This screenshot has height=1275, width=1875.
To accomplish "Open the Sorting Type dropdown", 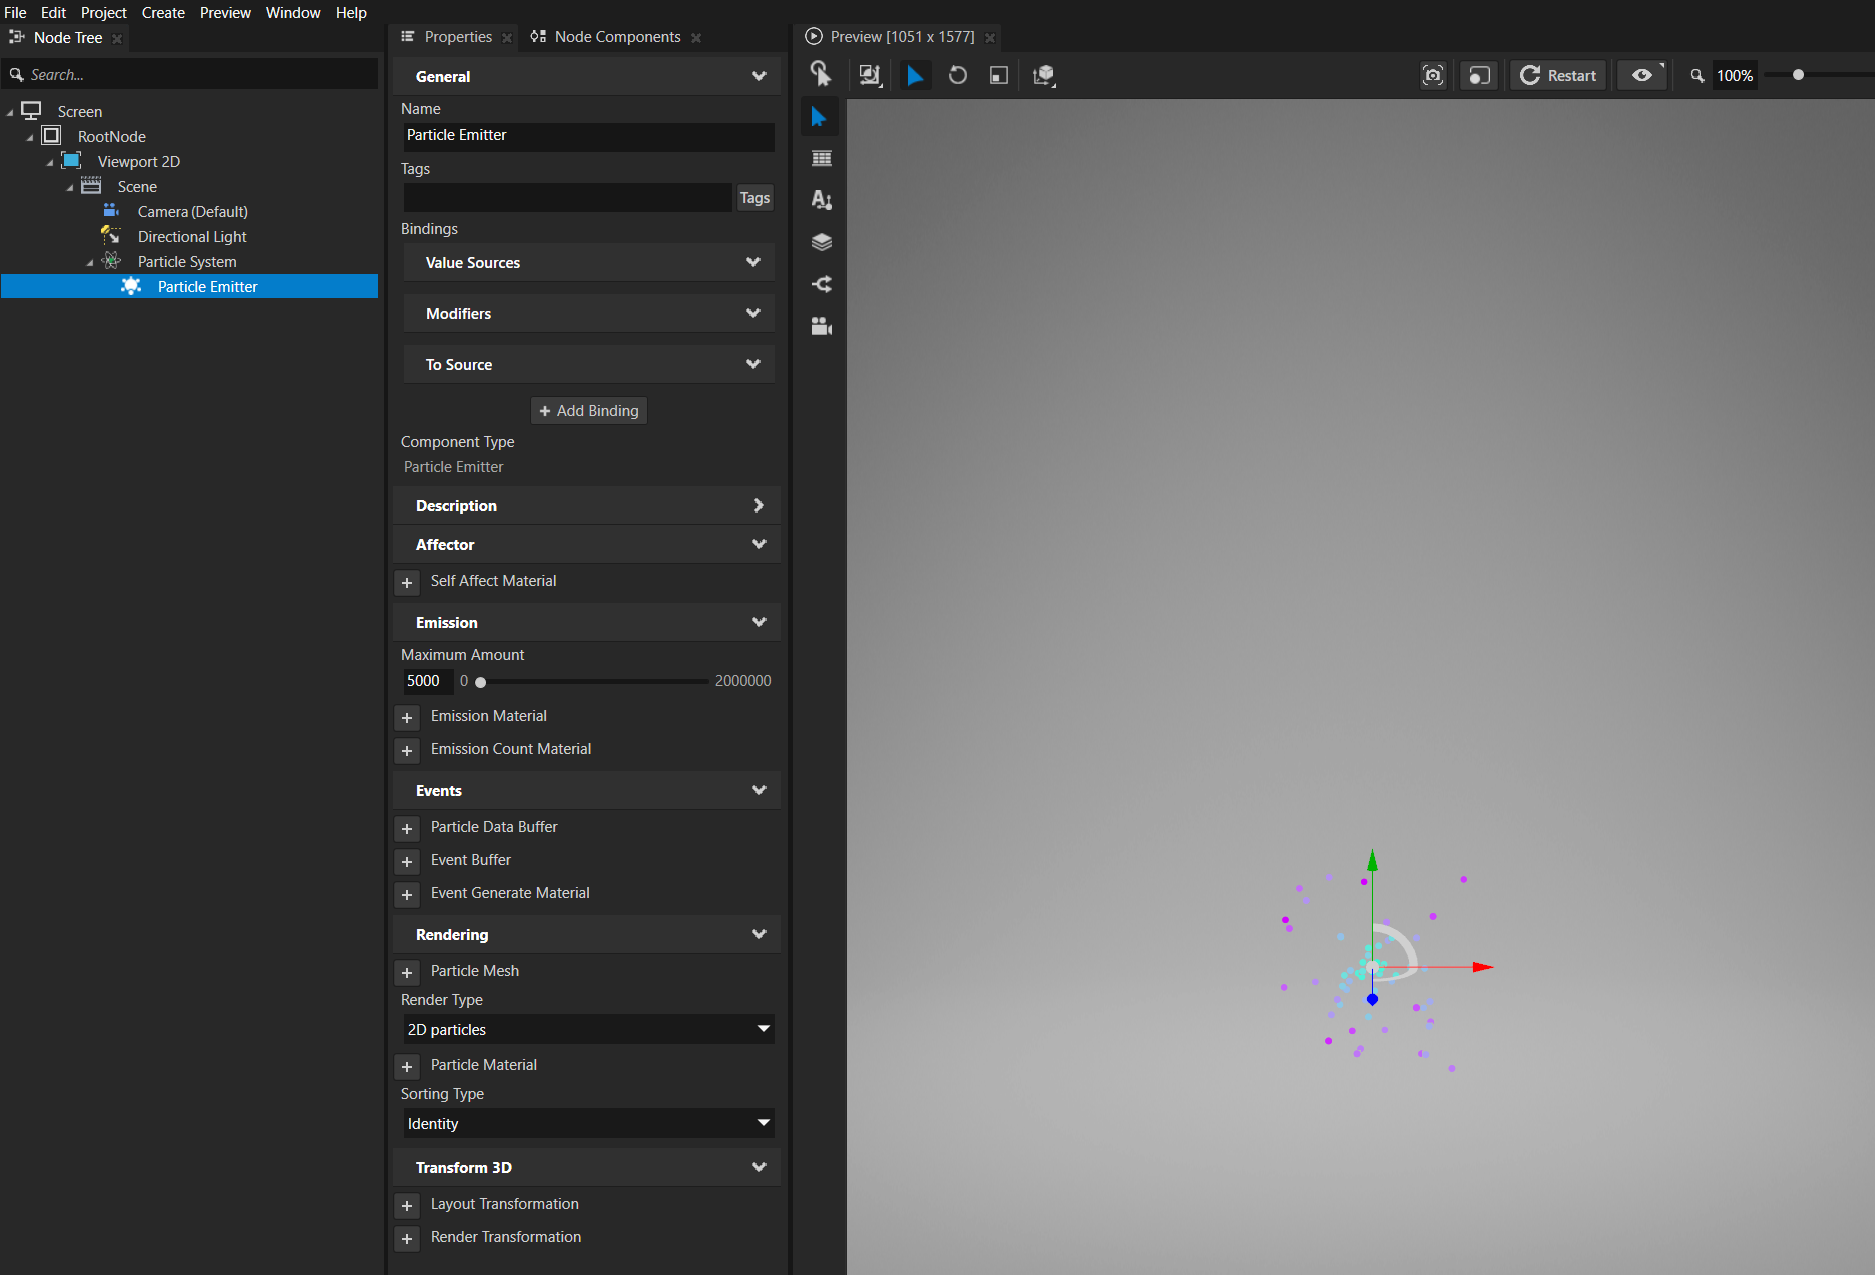I will point(589,1123).
